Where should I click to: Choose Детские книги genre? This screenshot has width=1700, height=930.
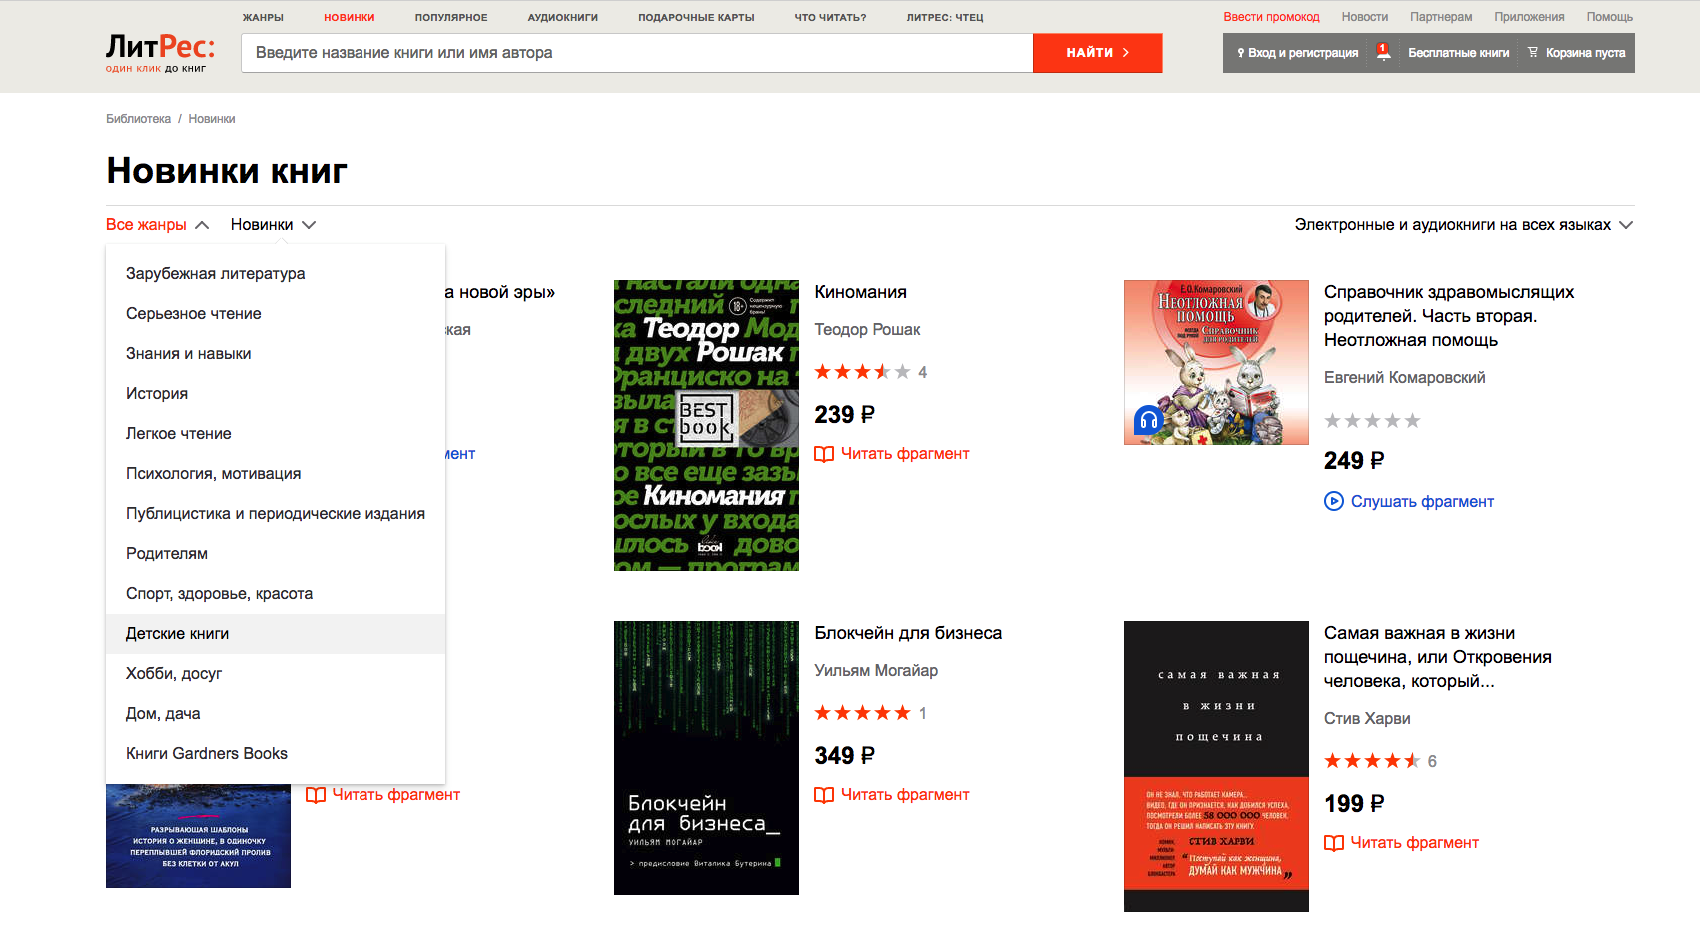(x=275, y=634)
